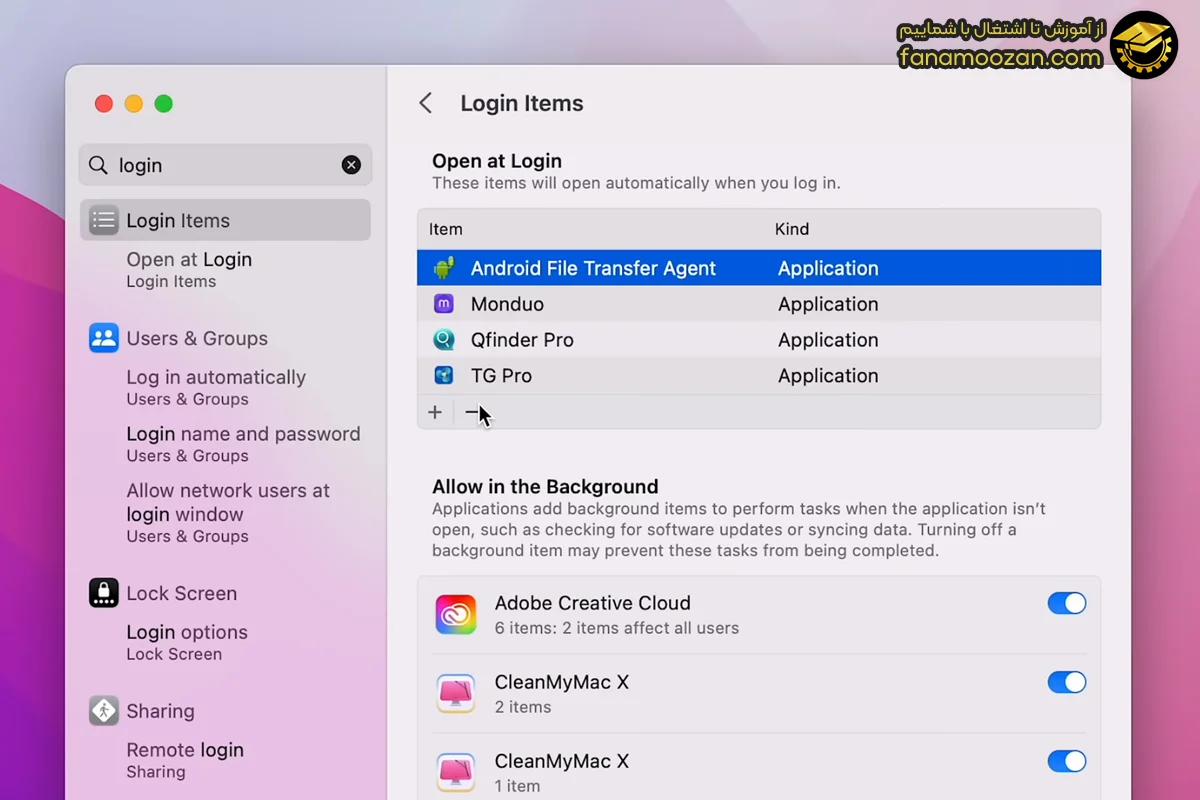
Task: Select the Android File Transfer Agent row
Action: 759,268
